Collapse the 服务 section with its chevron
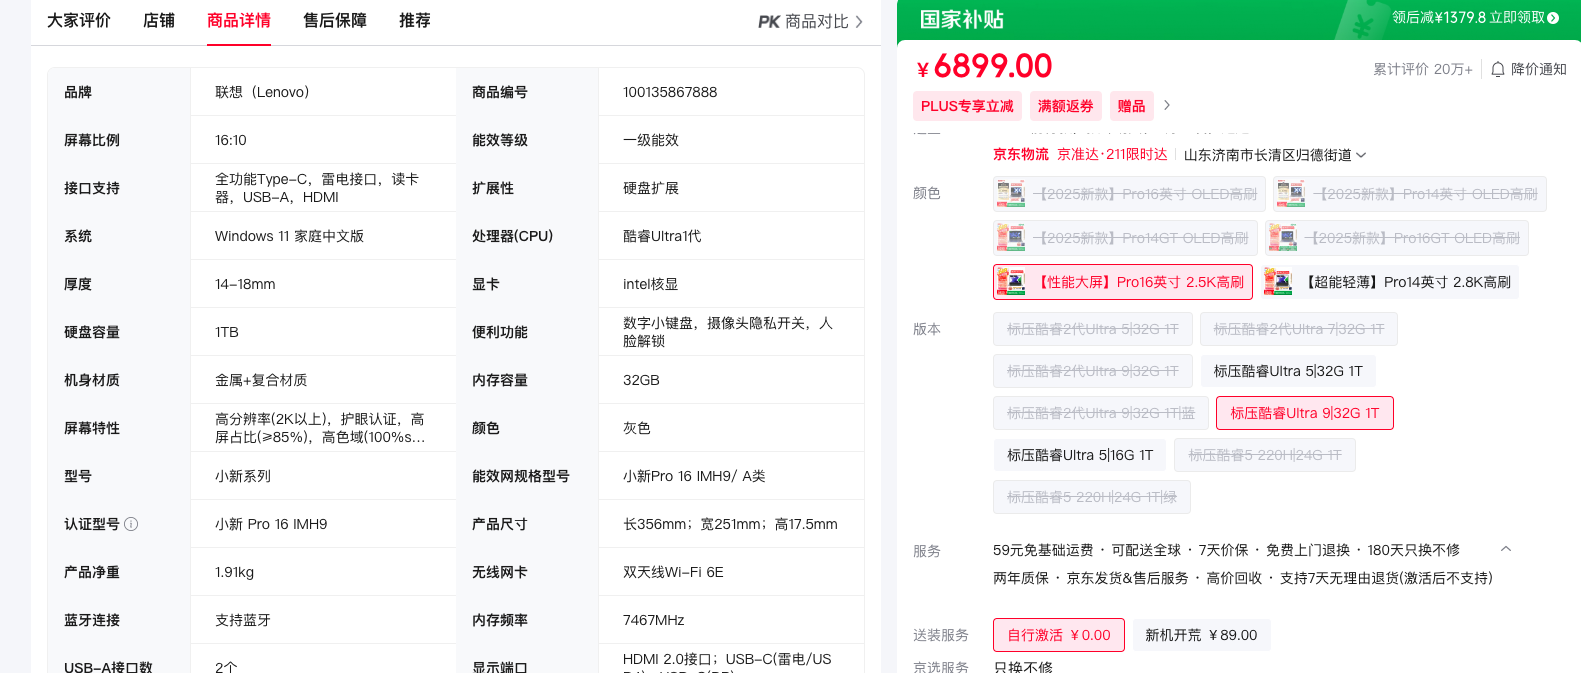Screen dimensions: 1581x673 pos(1506,549)
